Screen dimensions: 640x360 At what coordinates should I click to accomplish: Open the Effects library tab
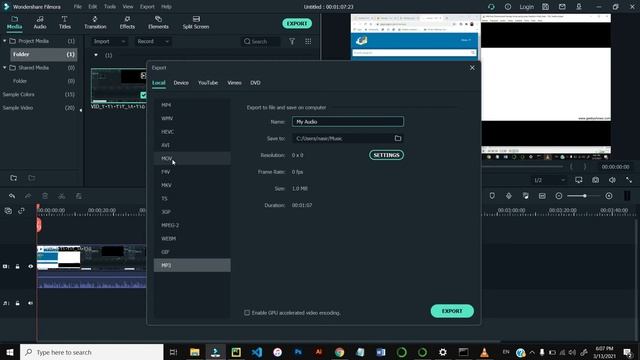click(x=127, y=22)
